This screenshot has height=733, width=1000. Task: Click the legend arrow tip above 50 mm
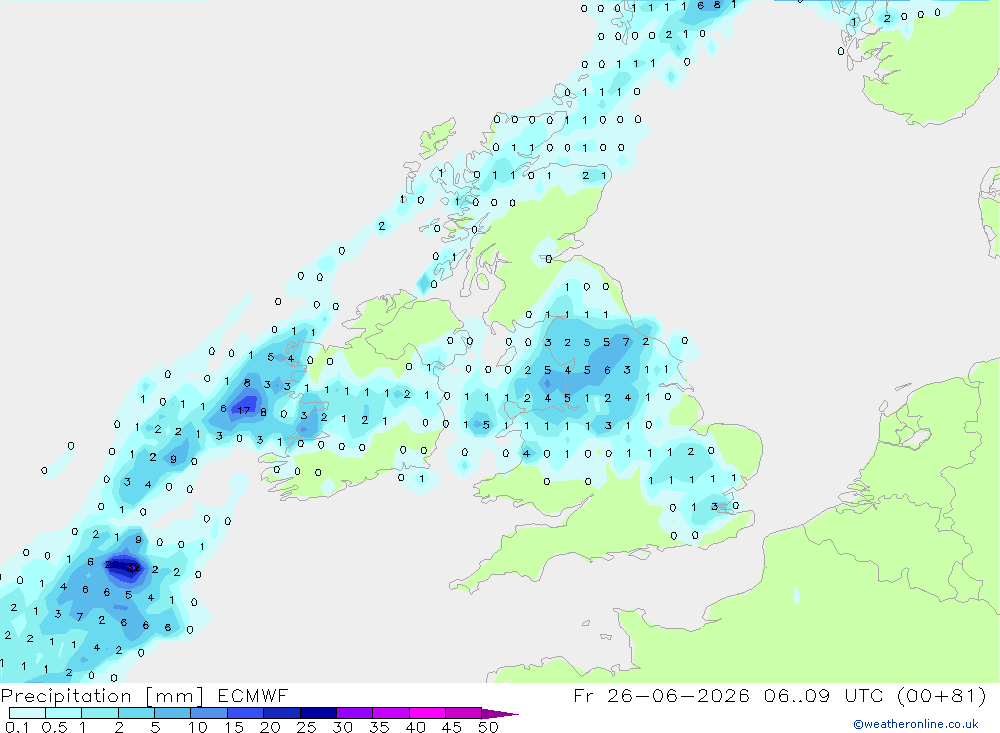(x=500, y=714)
